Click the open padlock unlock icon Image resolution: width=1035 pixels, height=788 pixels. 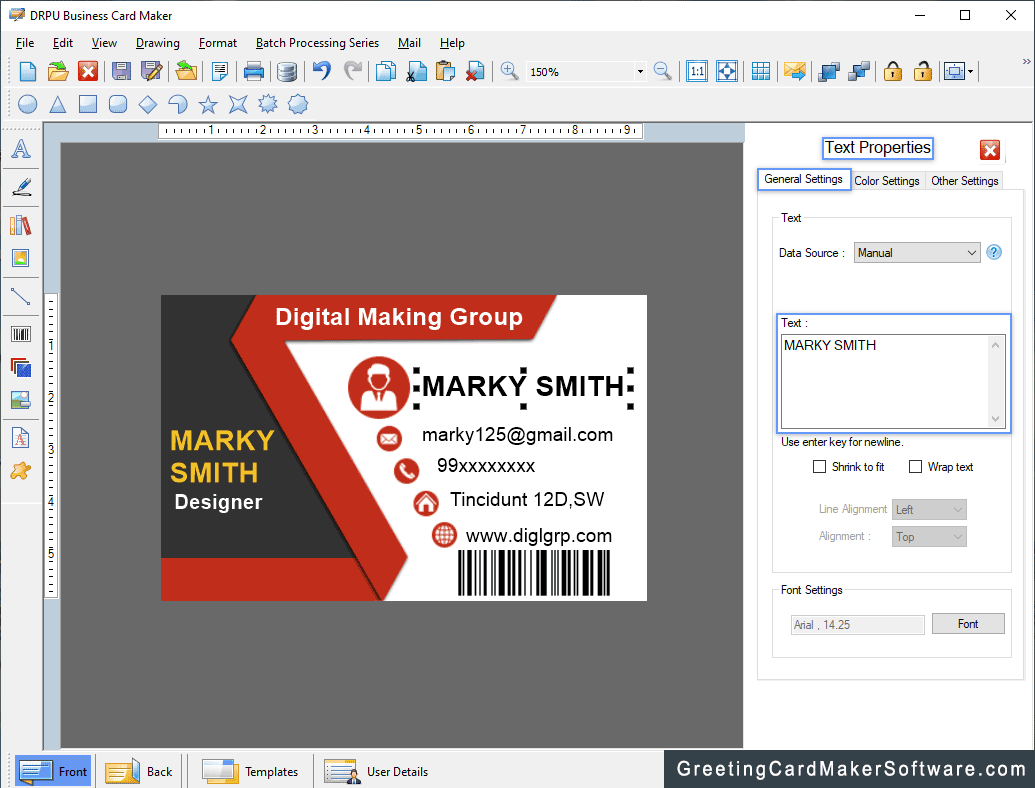(923, 71)
